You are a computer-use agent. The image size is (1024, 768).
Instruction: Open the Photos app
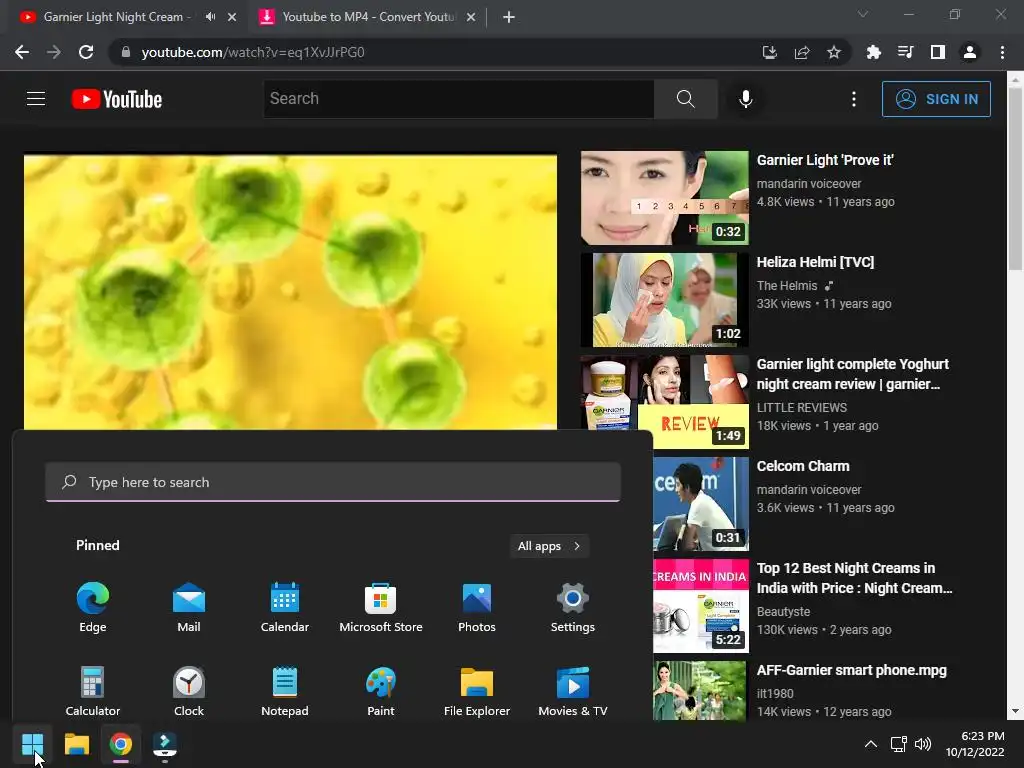(x=477, y=607)
